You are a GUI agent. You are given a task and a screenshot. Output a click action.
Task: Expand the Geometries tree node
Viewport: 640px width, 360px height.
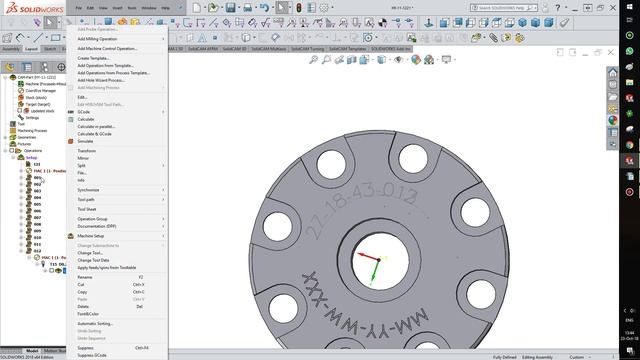(5, 137)
